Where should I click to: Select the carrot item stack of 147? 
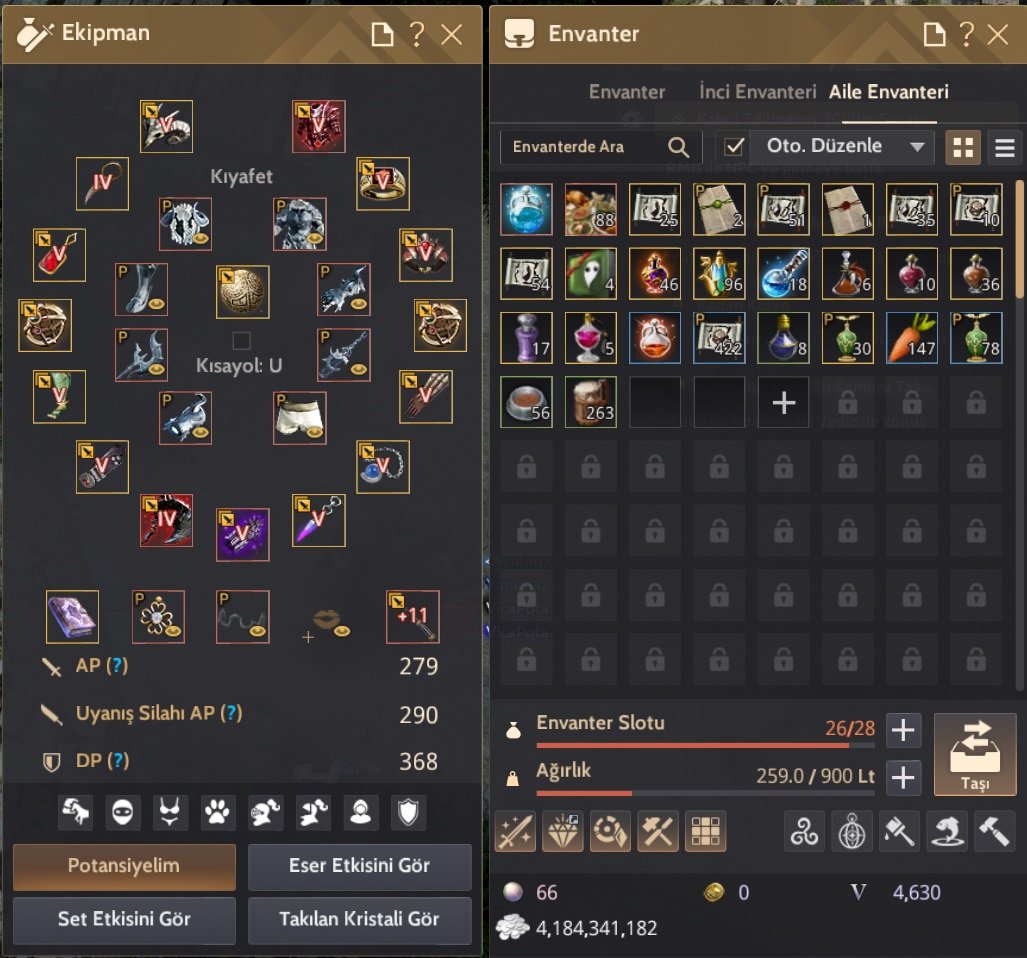point(912,338)
